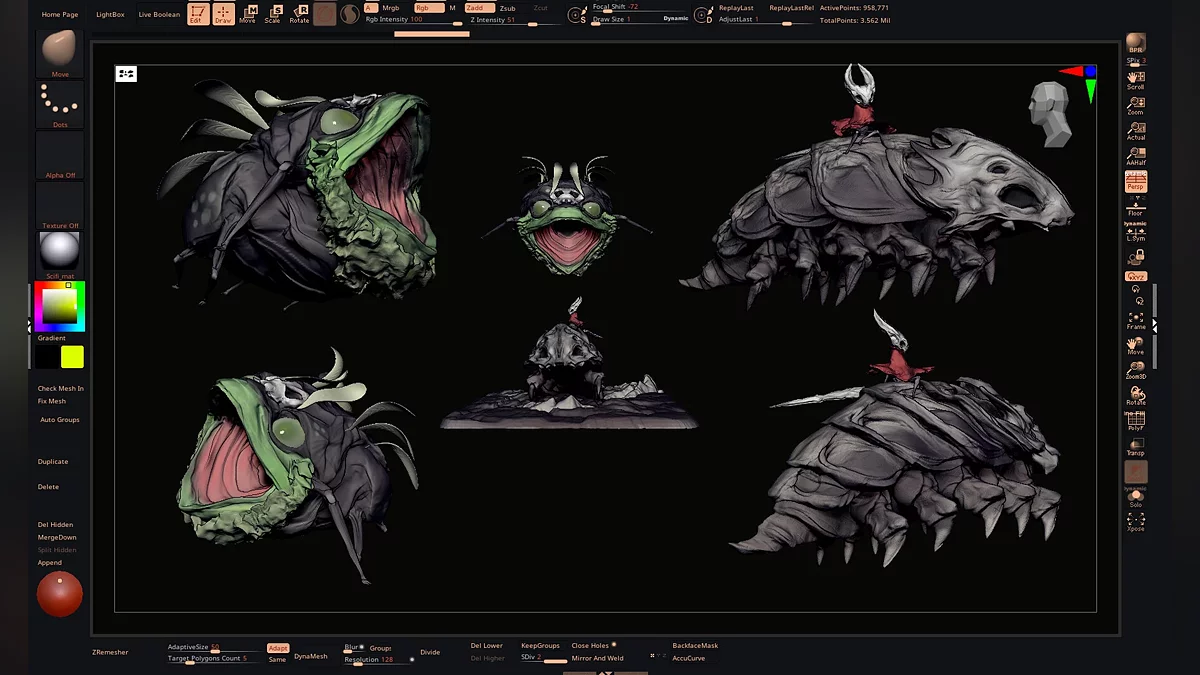The height and width of the screenshot is (675, 1200).
Task: Click Fix Mesh button
Action: tap(52, 401)
